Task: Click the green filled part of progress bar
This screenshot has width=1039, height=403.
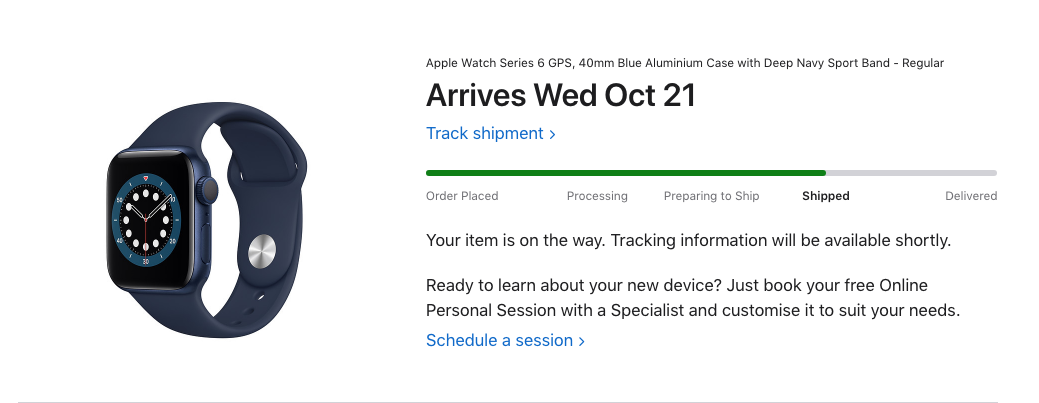Action: tap(626, 173)
